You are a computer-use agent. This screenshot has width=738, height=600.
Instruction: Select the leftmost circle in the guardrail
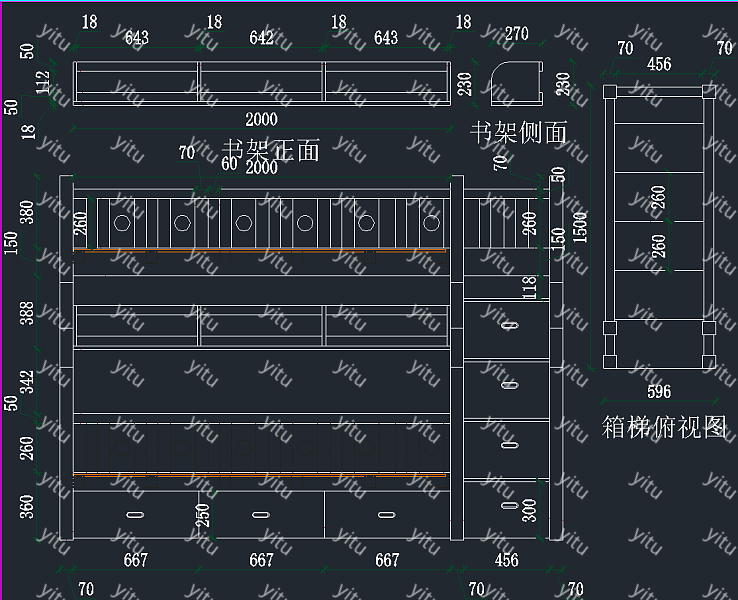(121, 223)
